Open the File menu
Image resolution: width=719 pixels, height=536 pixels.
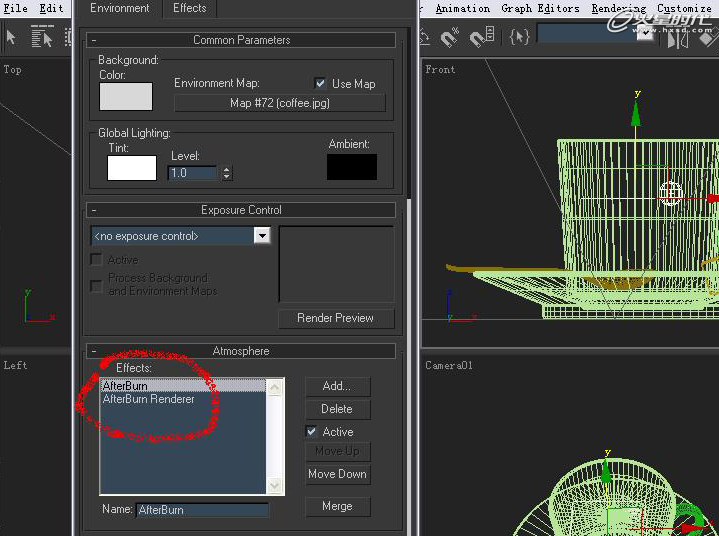[x=15, y=8]
